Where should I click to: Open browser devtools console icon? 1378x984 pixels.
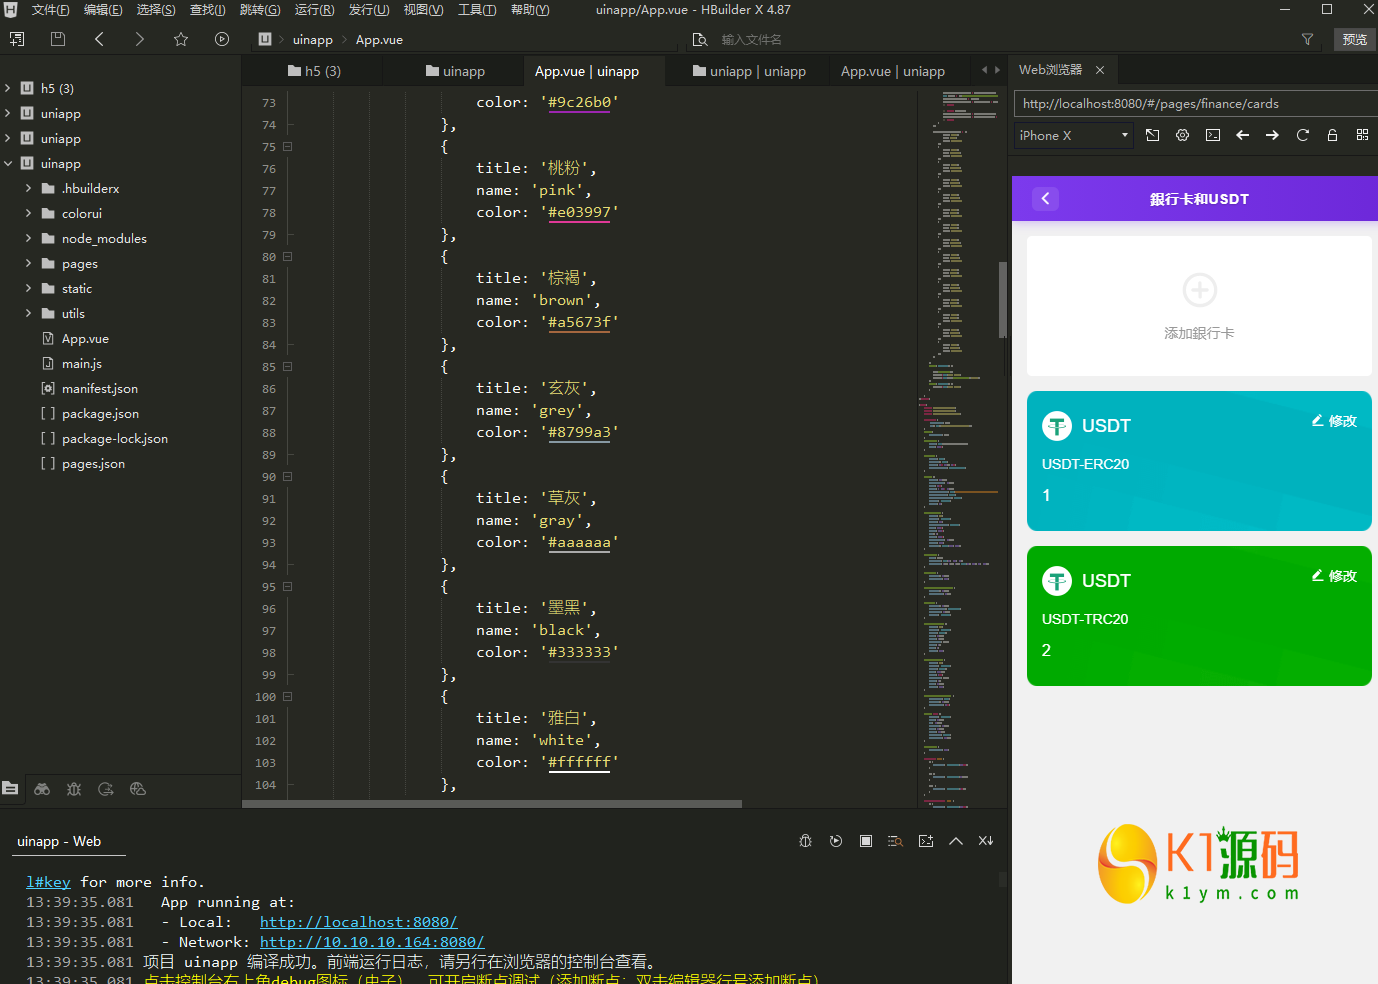[1213, 135]
